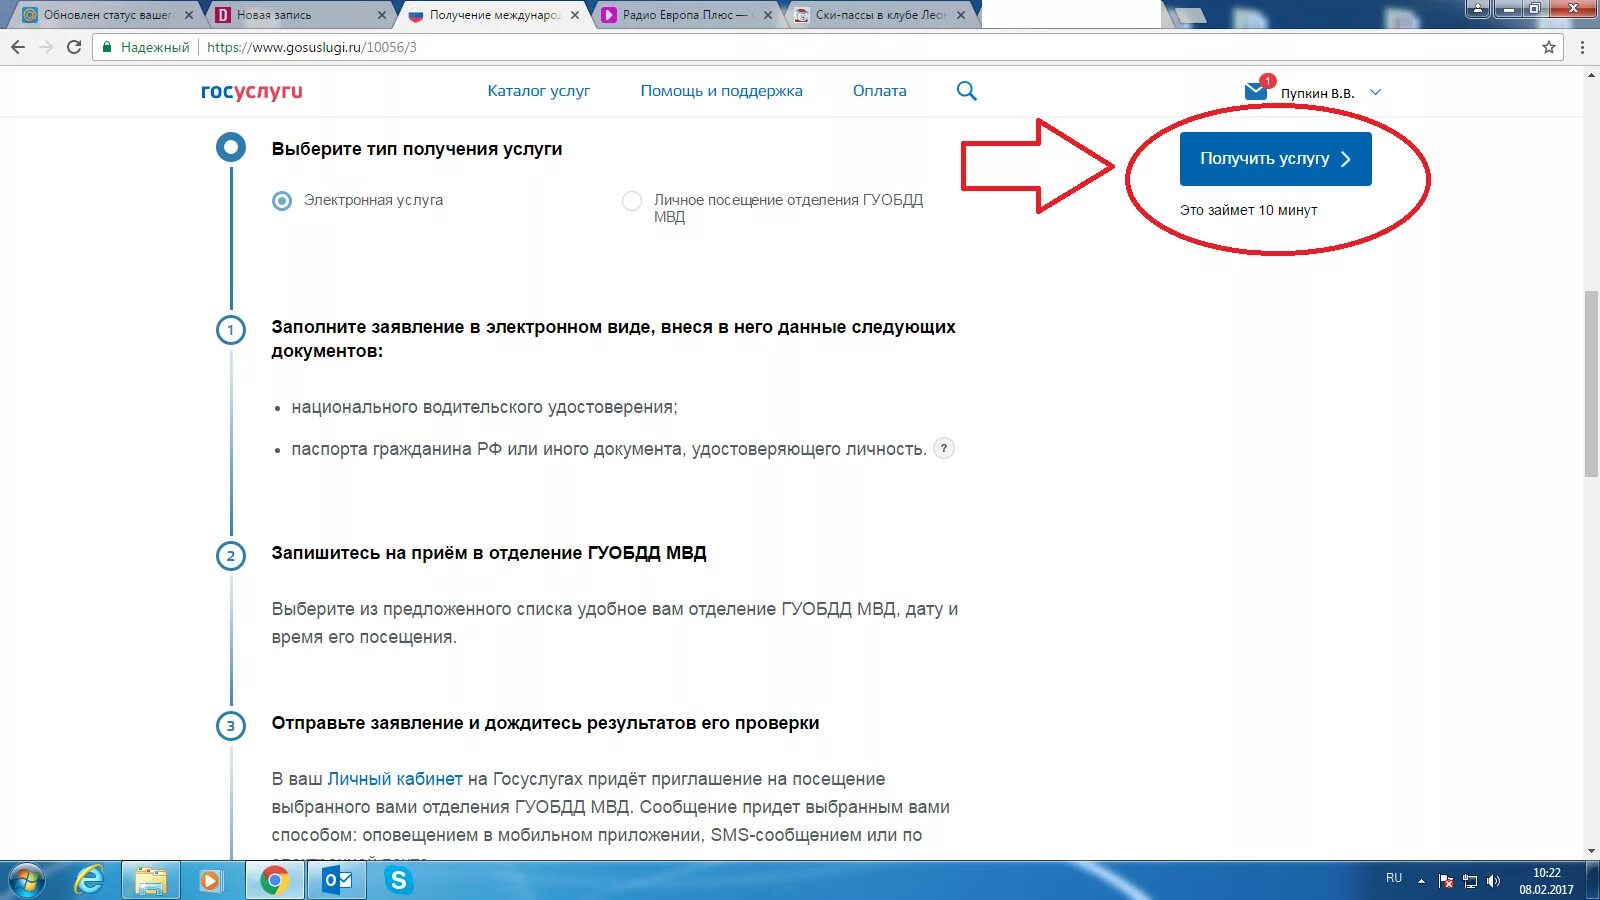The height and width of the screenshot is (900, 1600).
Task: Open Skype from the taskbar
Action: pyautogui.click(x=399, y=881)
